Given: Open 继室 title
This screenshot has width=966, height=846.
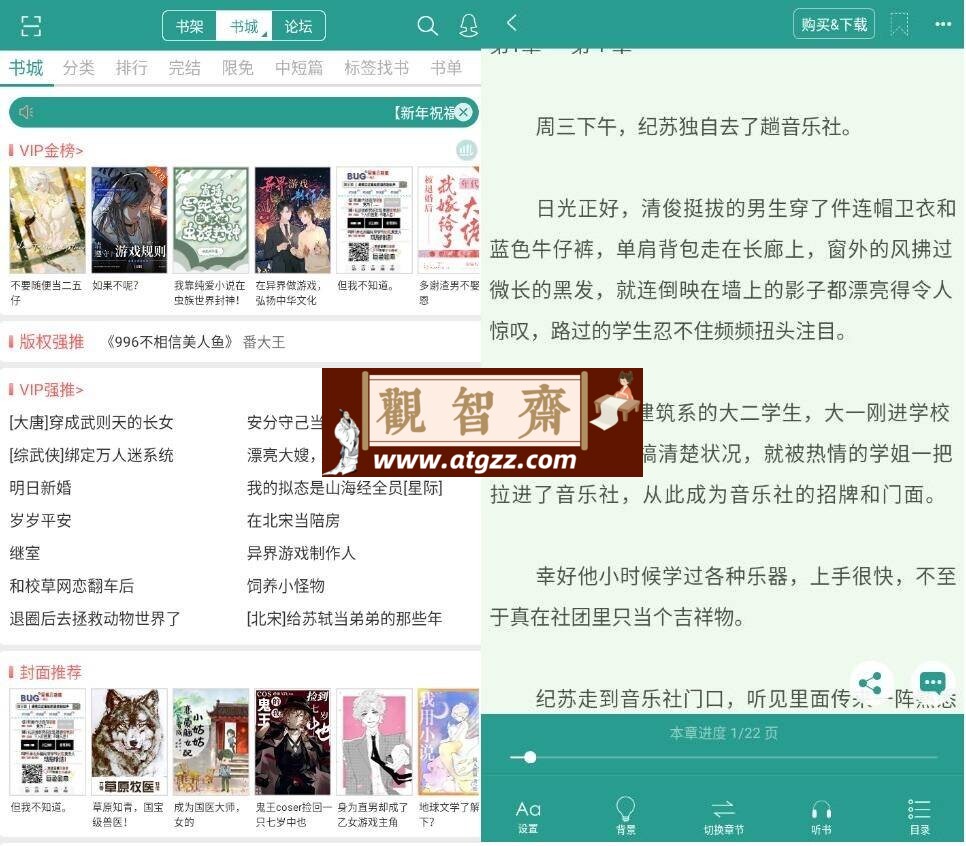Looking at the screenshot, I should [25, 553].
